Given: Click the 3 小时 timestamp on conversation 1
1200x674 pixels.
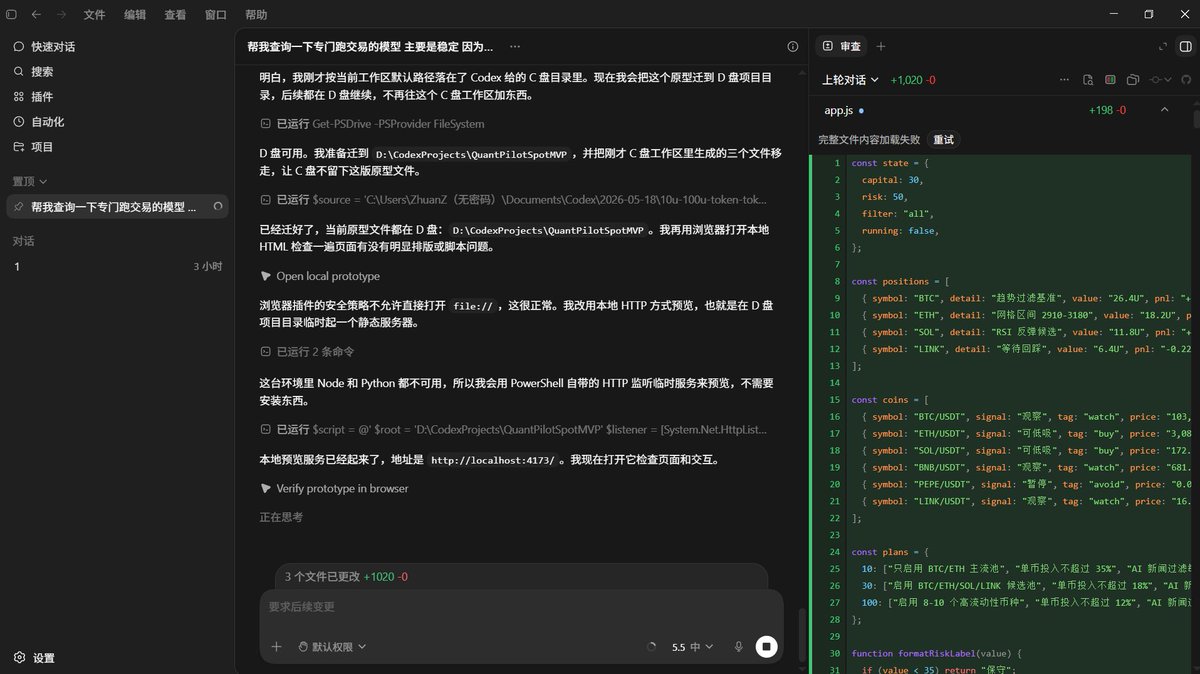Looking at the screenshot, I should pos(208,266).
